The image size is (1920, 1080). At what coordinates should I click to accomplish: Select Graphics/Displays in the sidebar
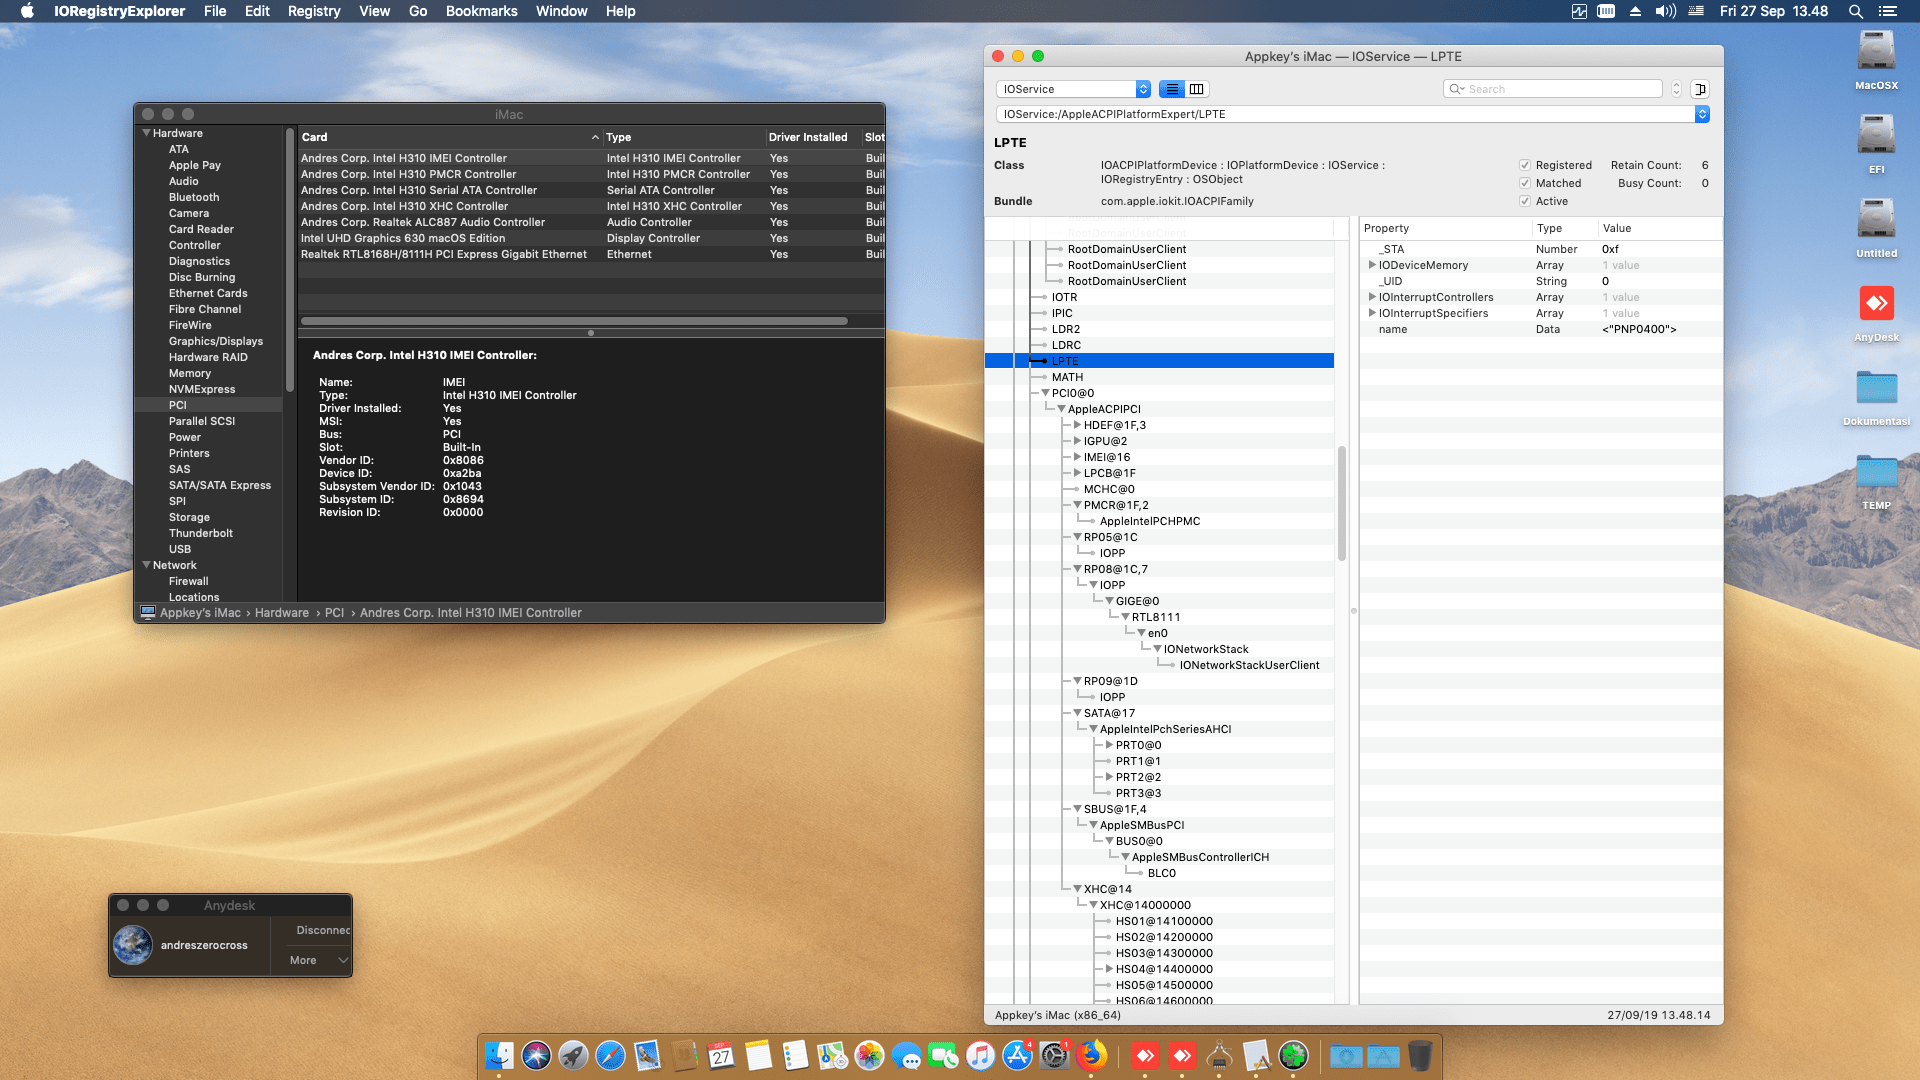coord(215,341)
